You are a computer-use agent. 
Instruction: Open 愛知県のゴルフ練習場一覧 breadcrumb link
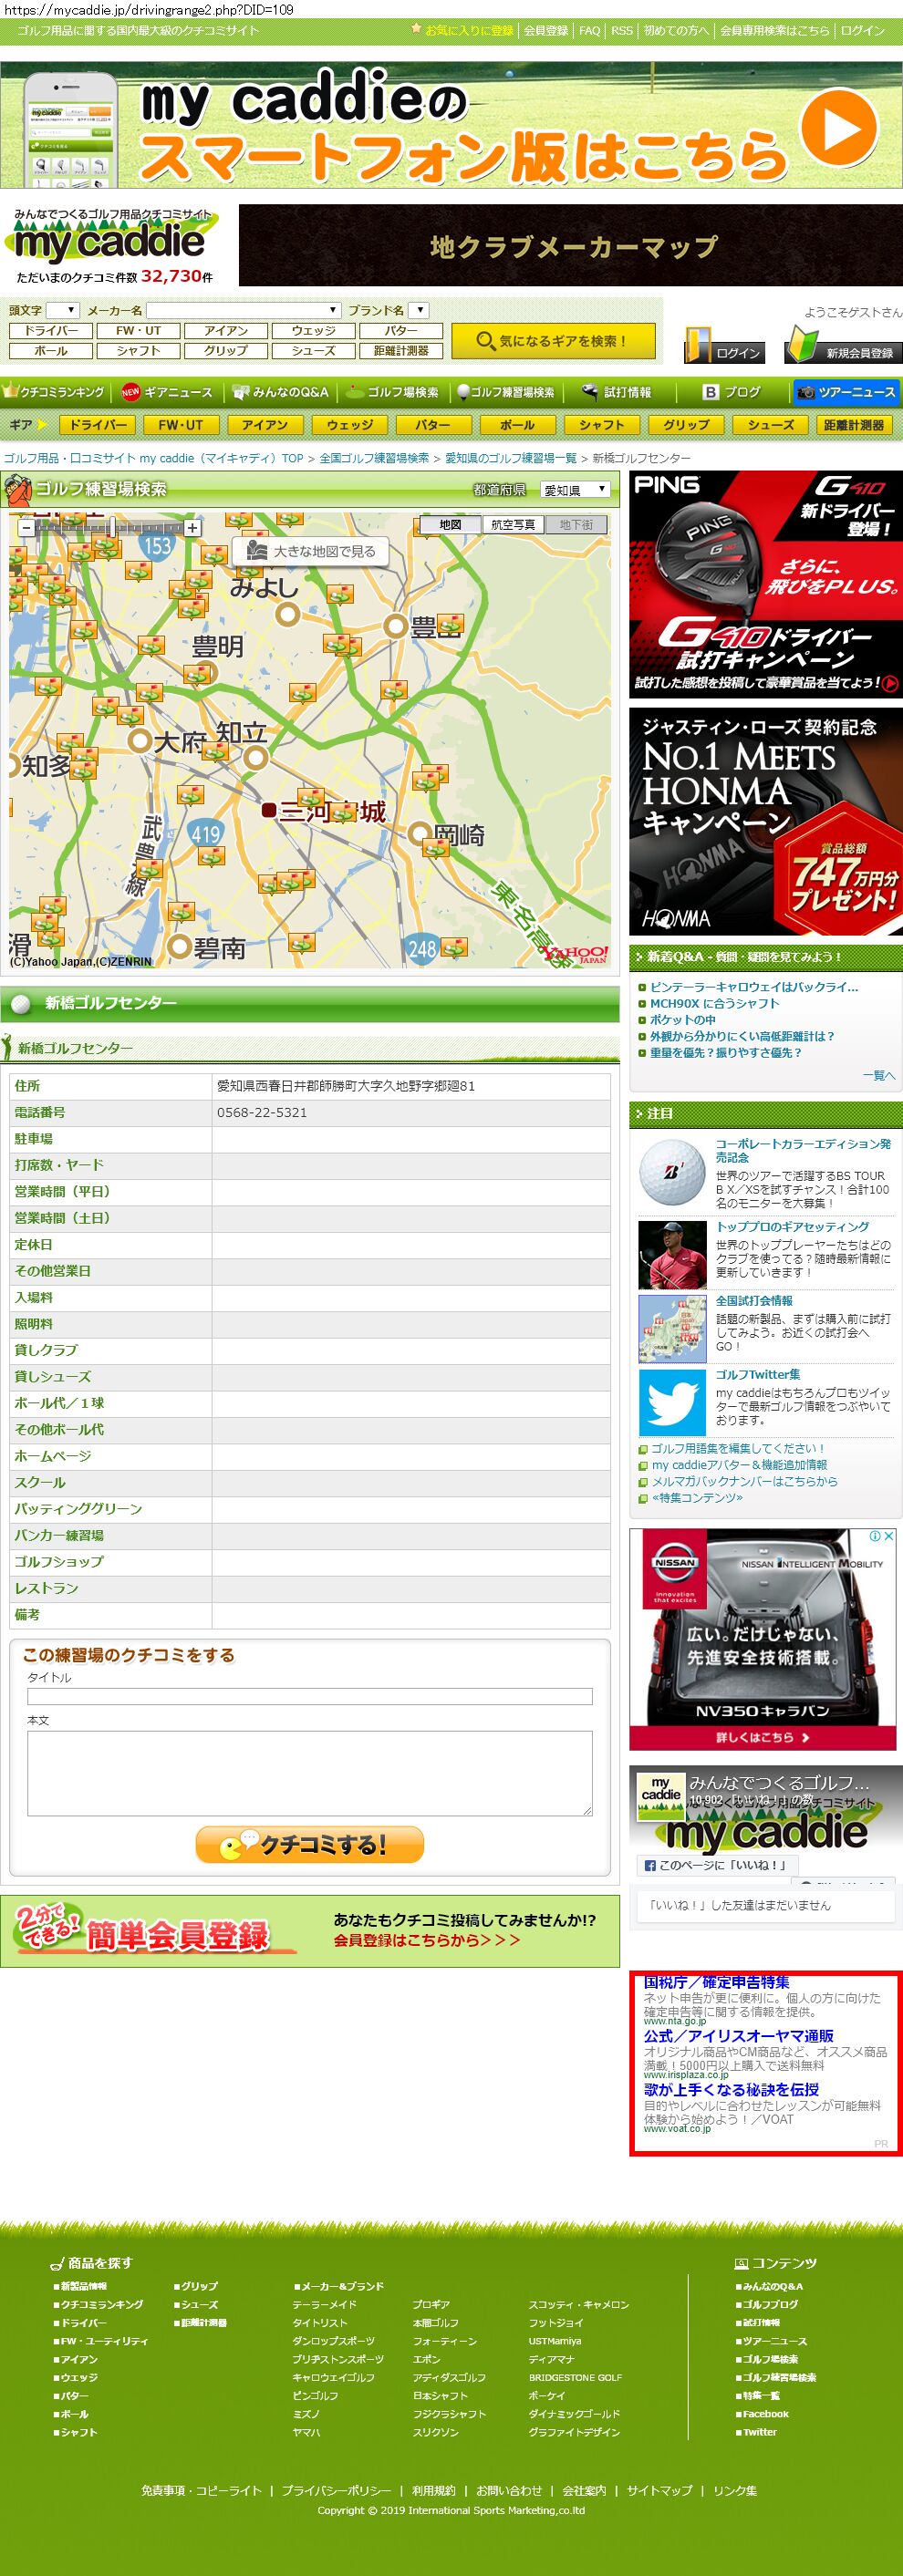pos(510,458)
